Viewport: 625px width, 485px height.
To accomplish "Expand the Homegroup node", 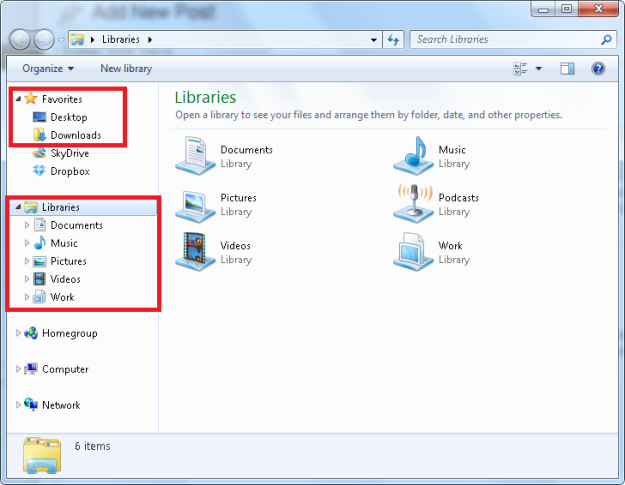I will pyautogui.click(x=18, y=333).
